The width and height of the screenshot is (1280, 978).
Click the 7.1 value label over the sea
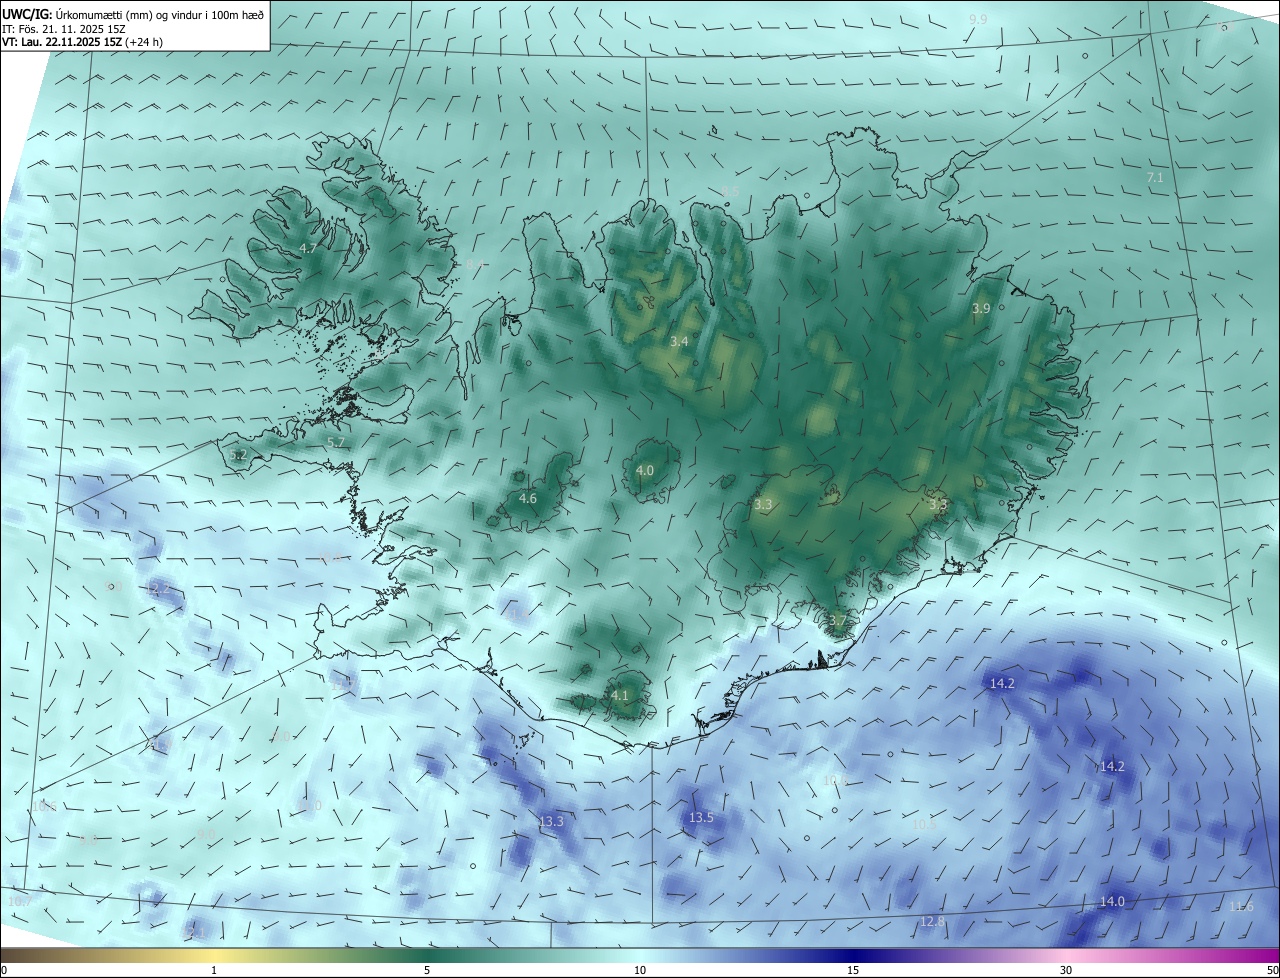coord(1155,177)
